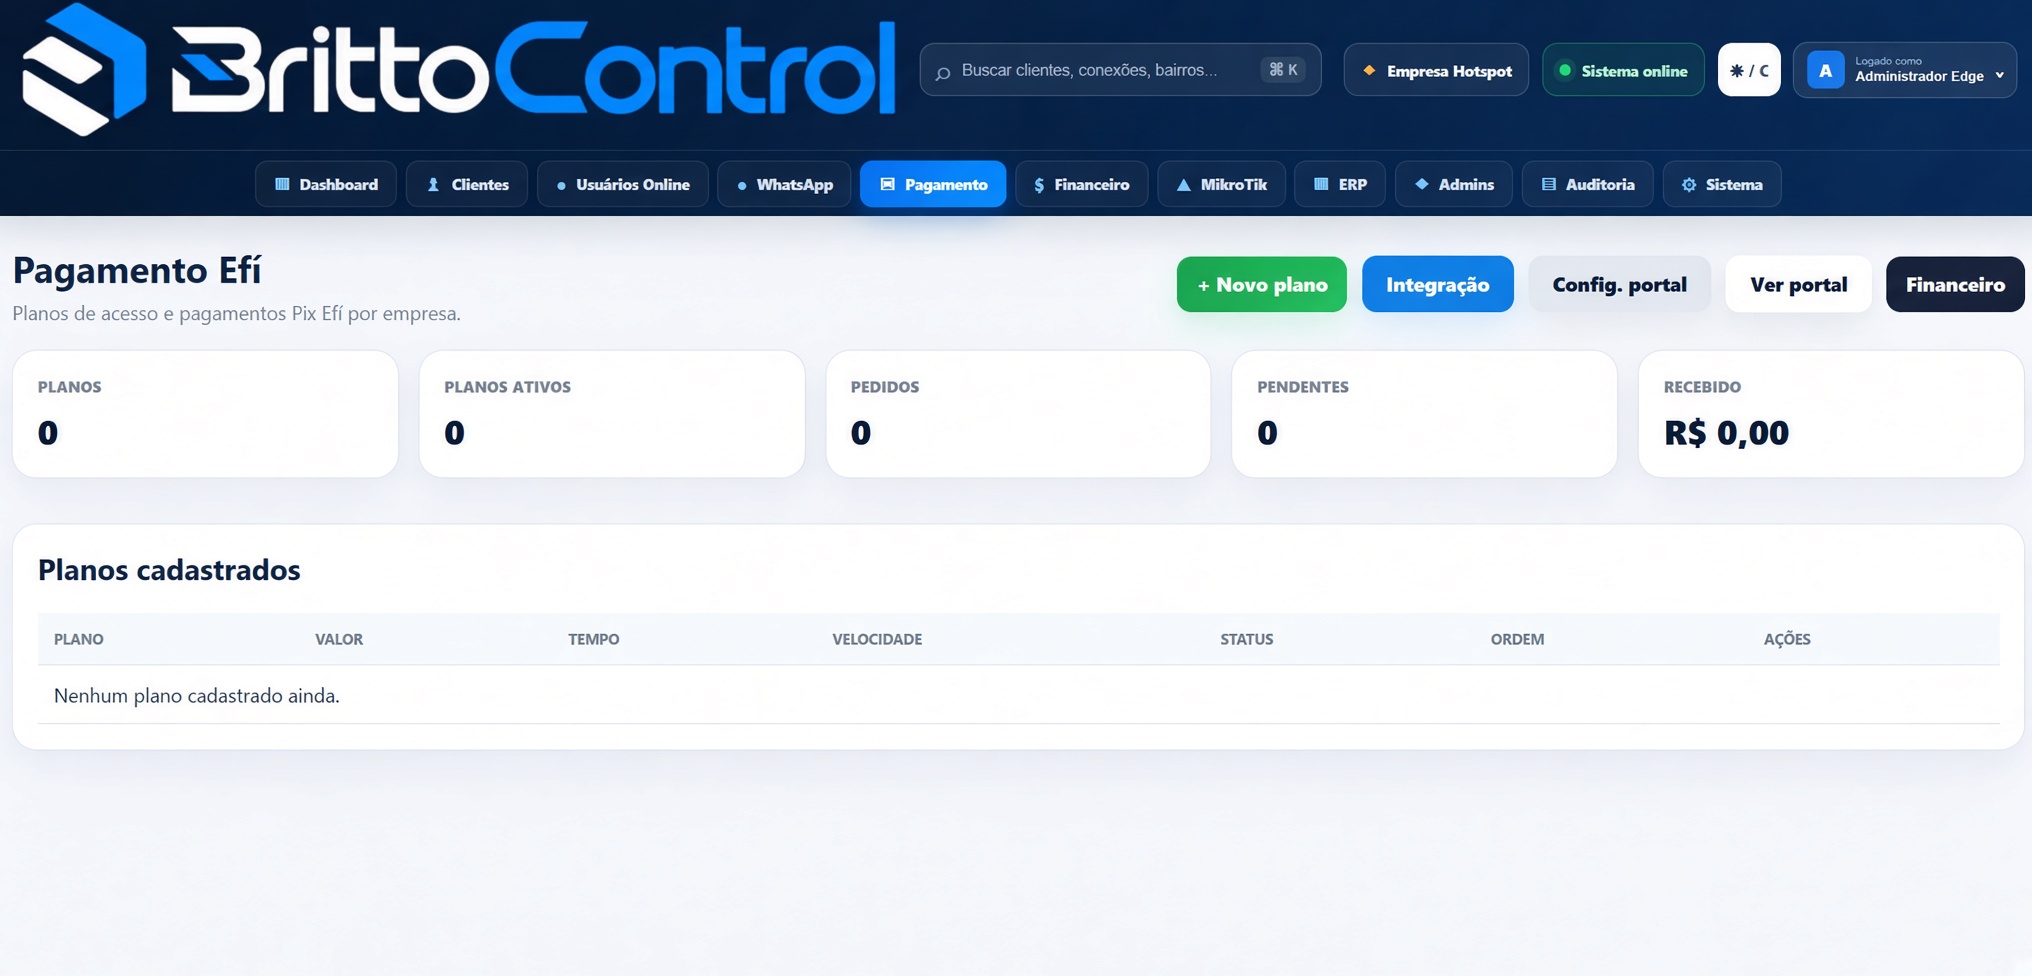
Task: Open the Usuários Online tab
Action: click(x=622, y=184)
